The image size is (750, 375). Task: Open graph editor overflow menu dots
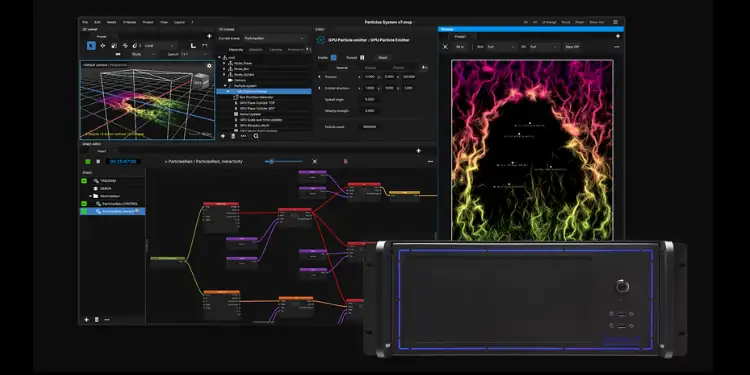point(430,162)
